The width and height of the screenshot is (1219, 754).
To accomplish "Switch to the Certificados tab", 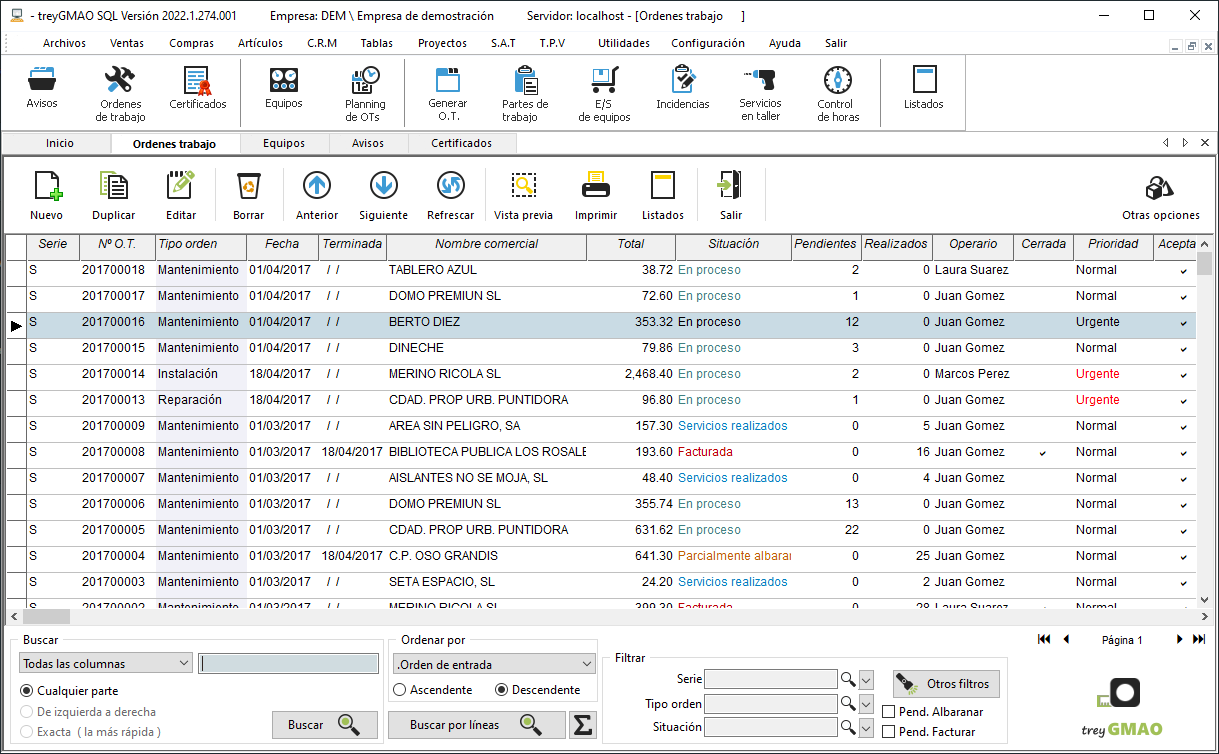I will (462, 143).
